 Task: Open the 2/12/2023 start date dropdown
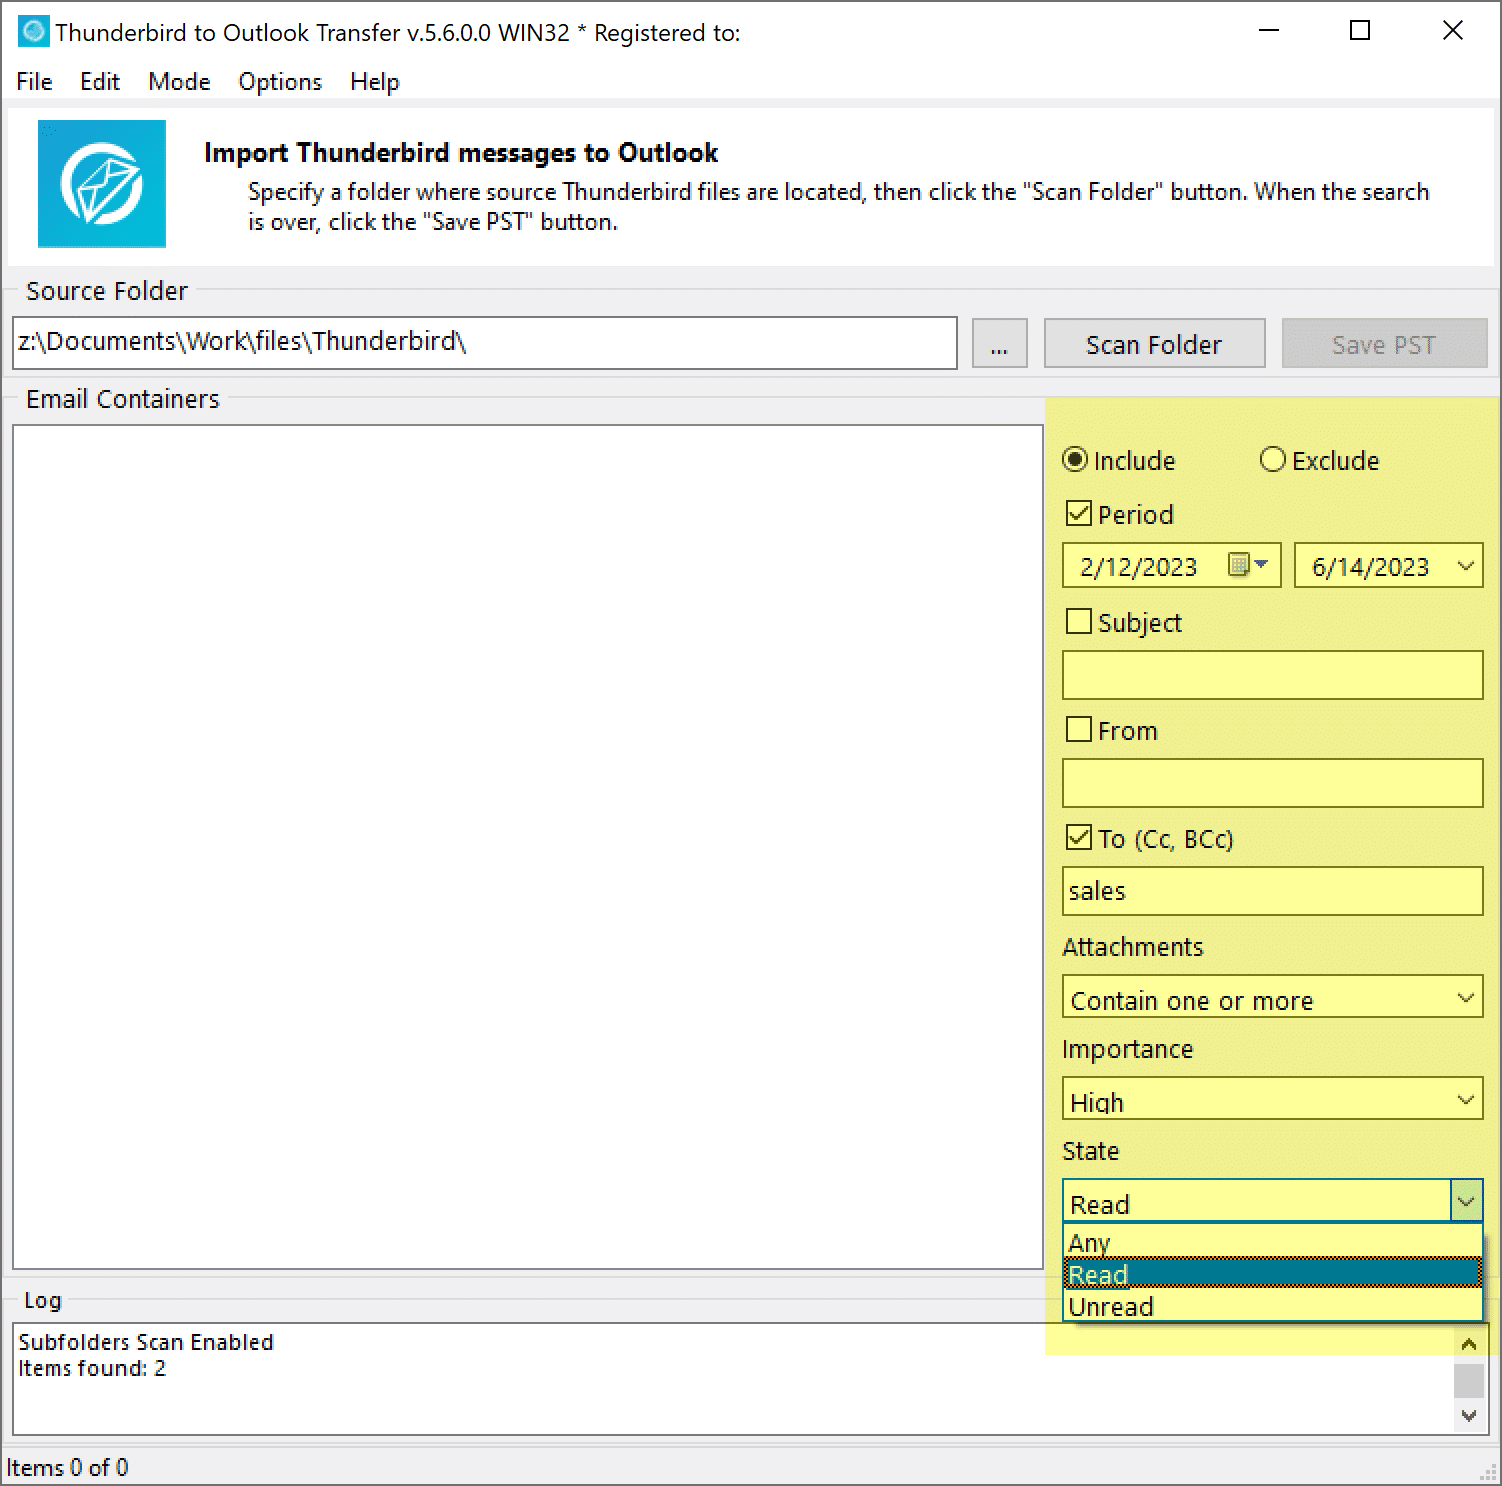(1262, 565)
